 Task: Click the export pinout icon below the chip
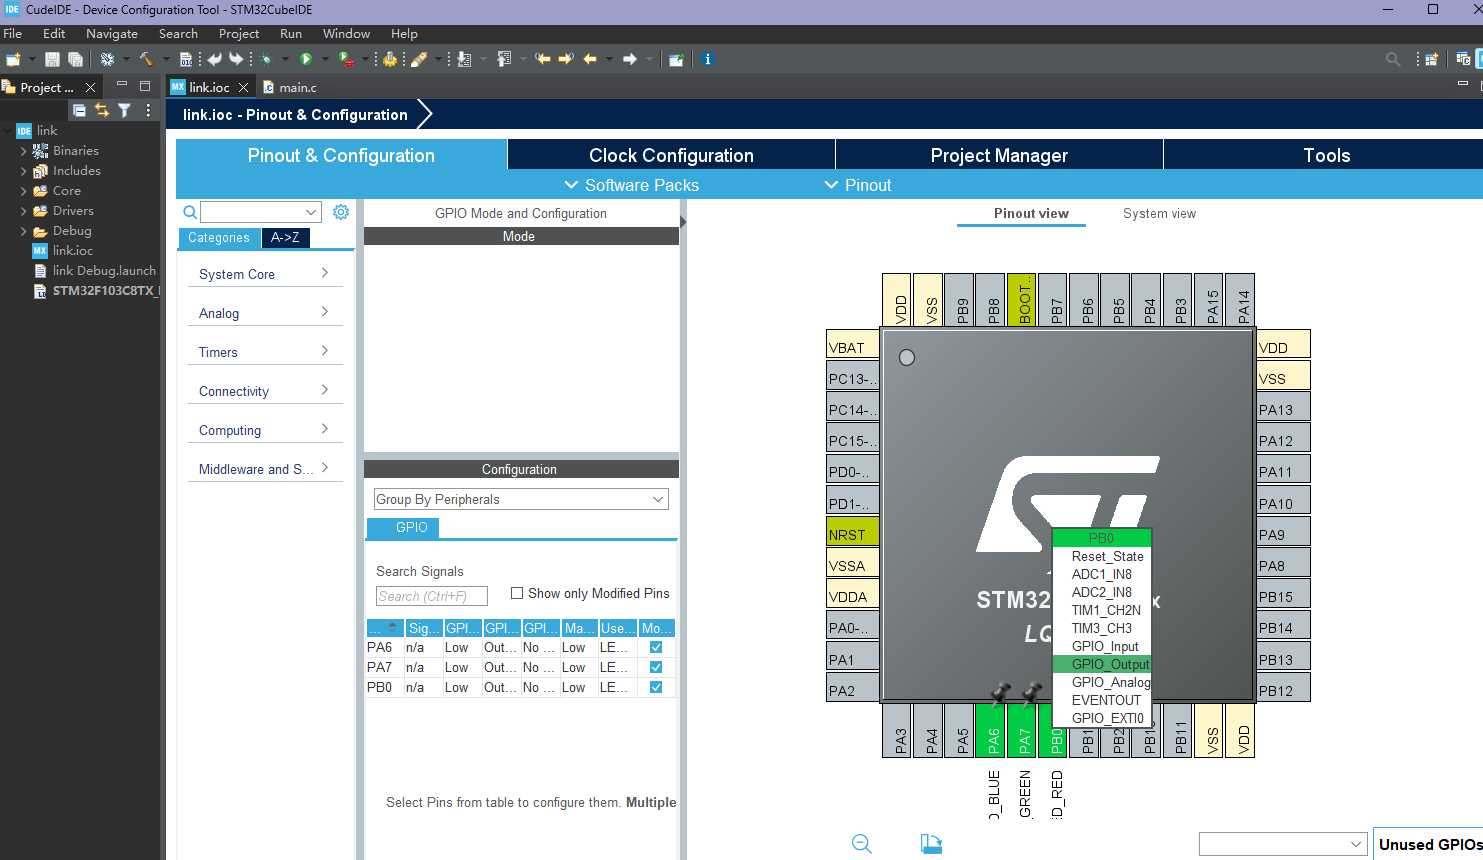pyautogui.click(x=931, y=844)
